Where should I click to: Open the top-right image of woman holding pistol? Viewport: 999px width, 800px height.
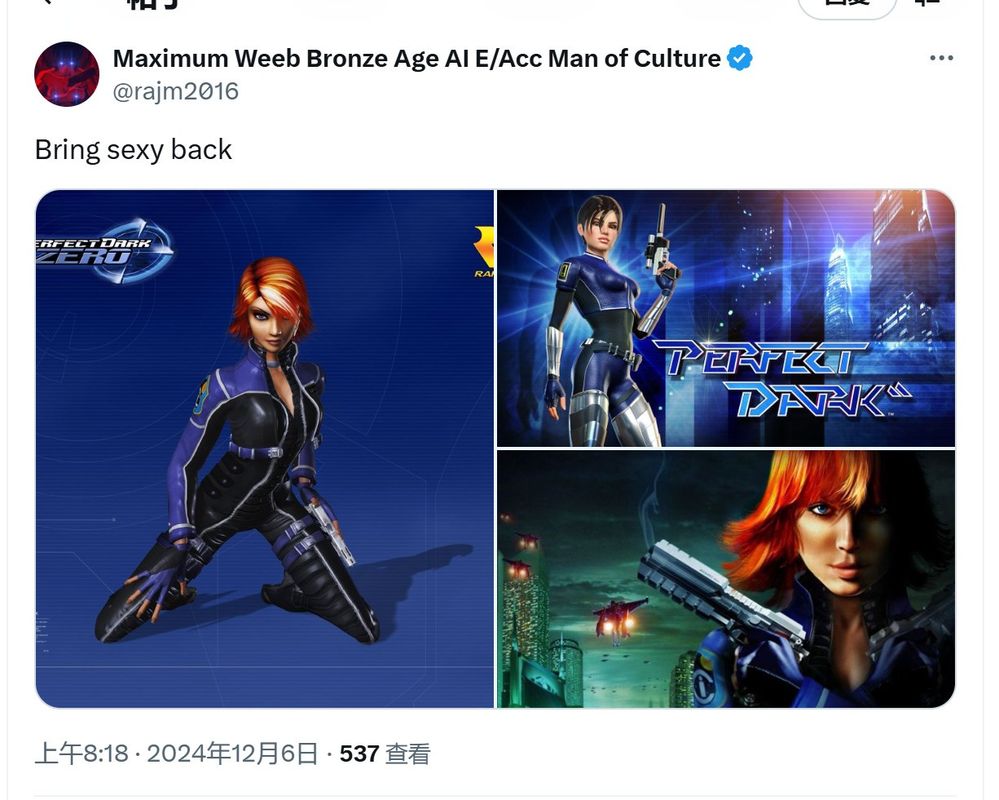pyautogui.click(x=726, y=318)
